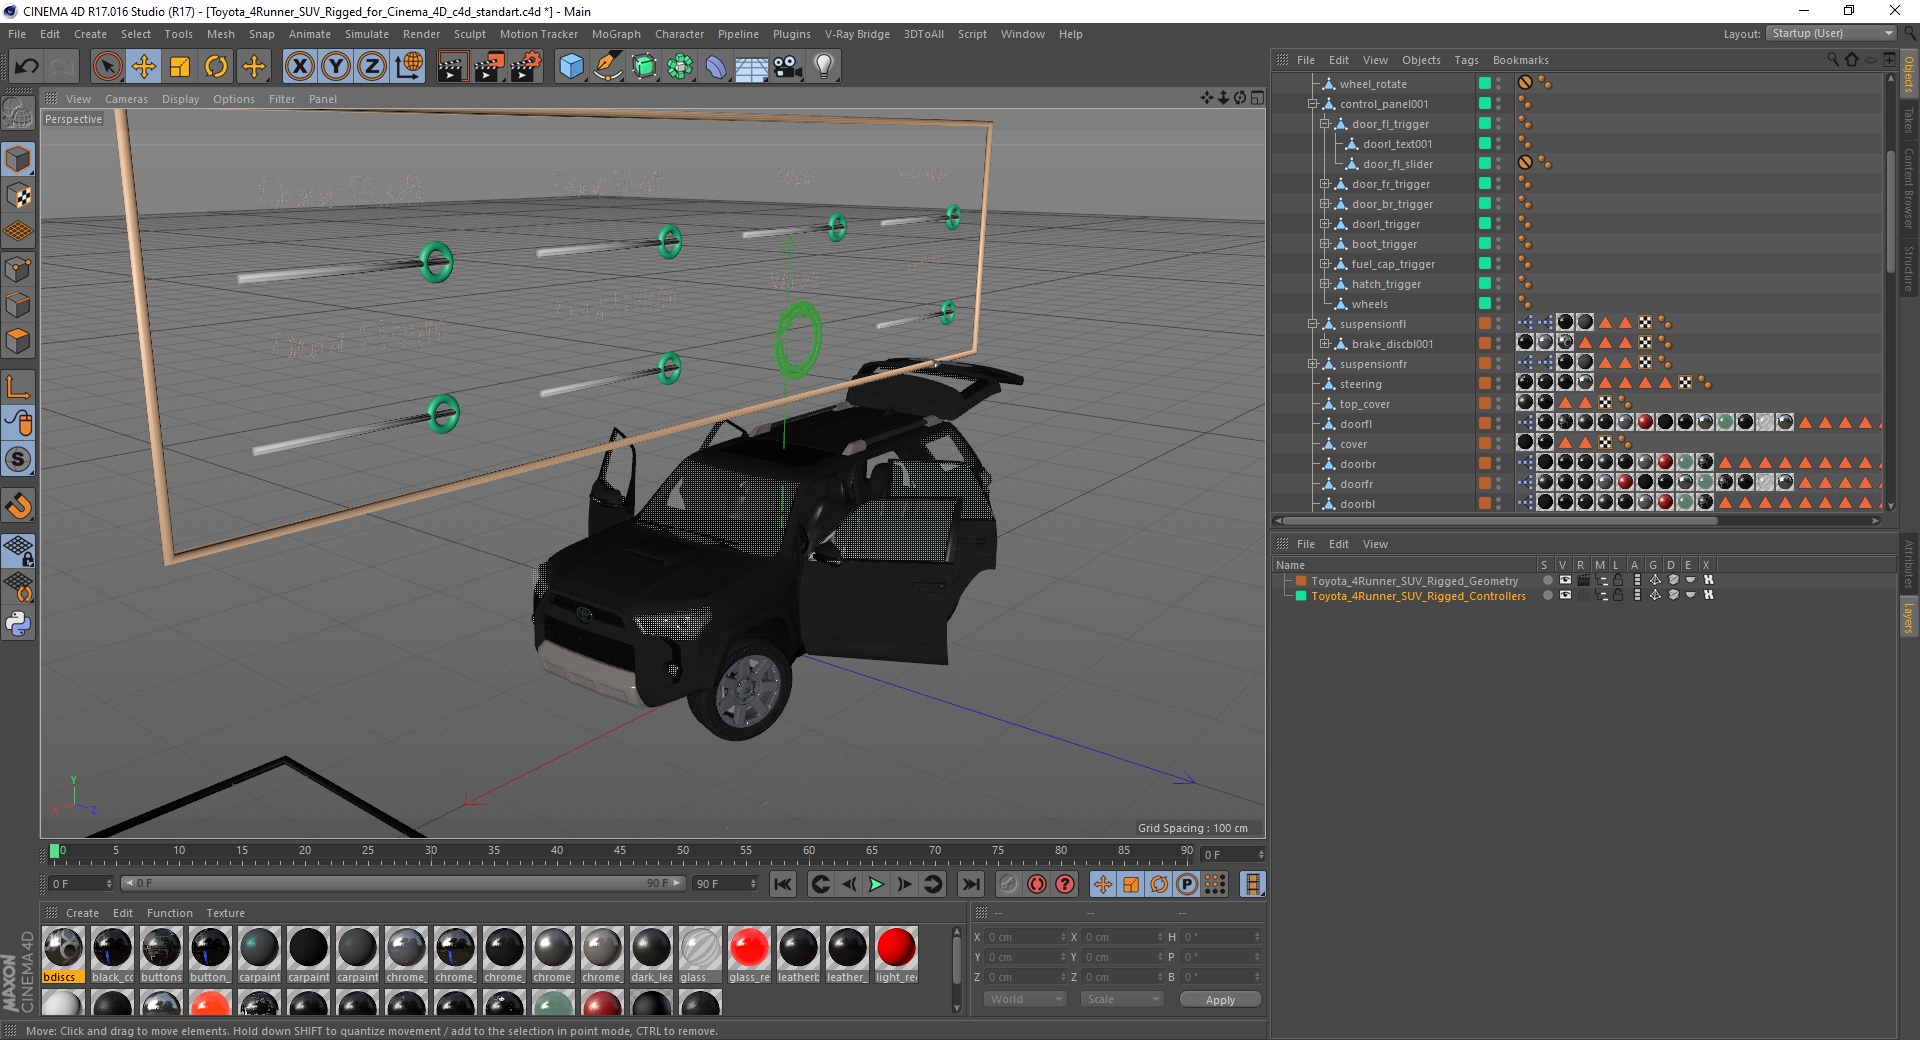Toggle Y axis lock icon
Image resolution: width=1920 pixels, height=1040 pixels.
click(336, 67)
